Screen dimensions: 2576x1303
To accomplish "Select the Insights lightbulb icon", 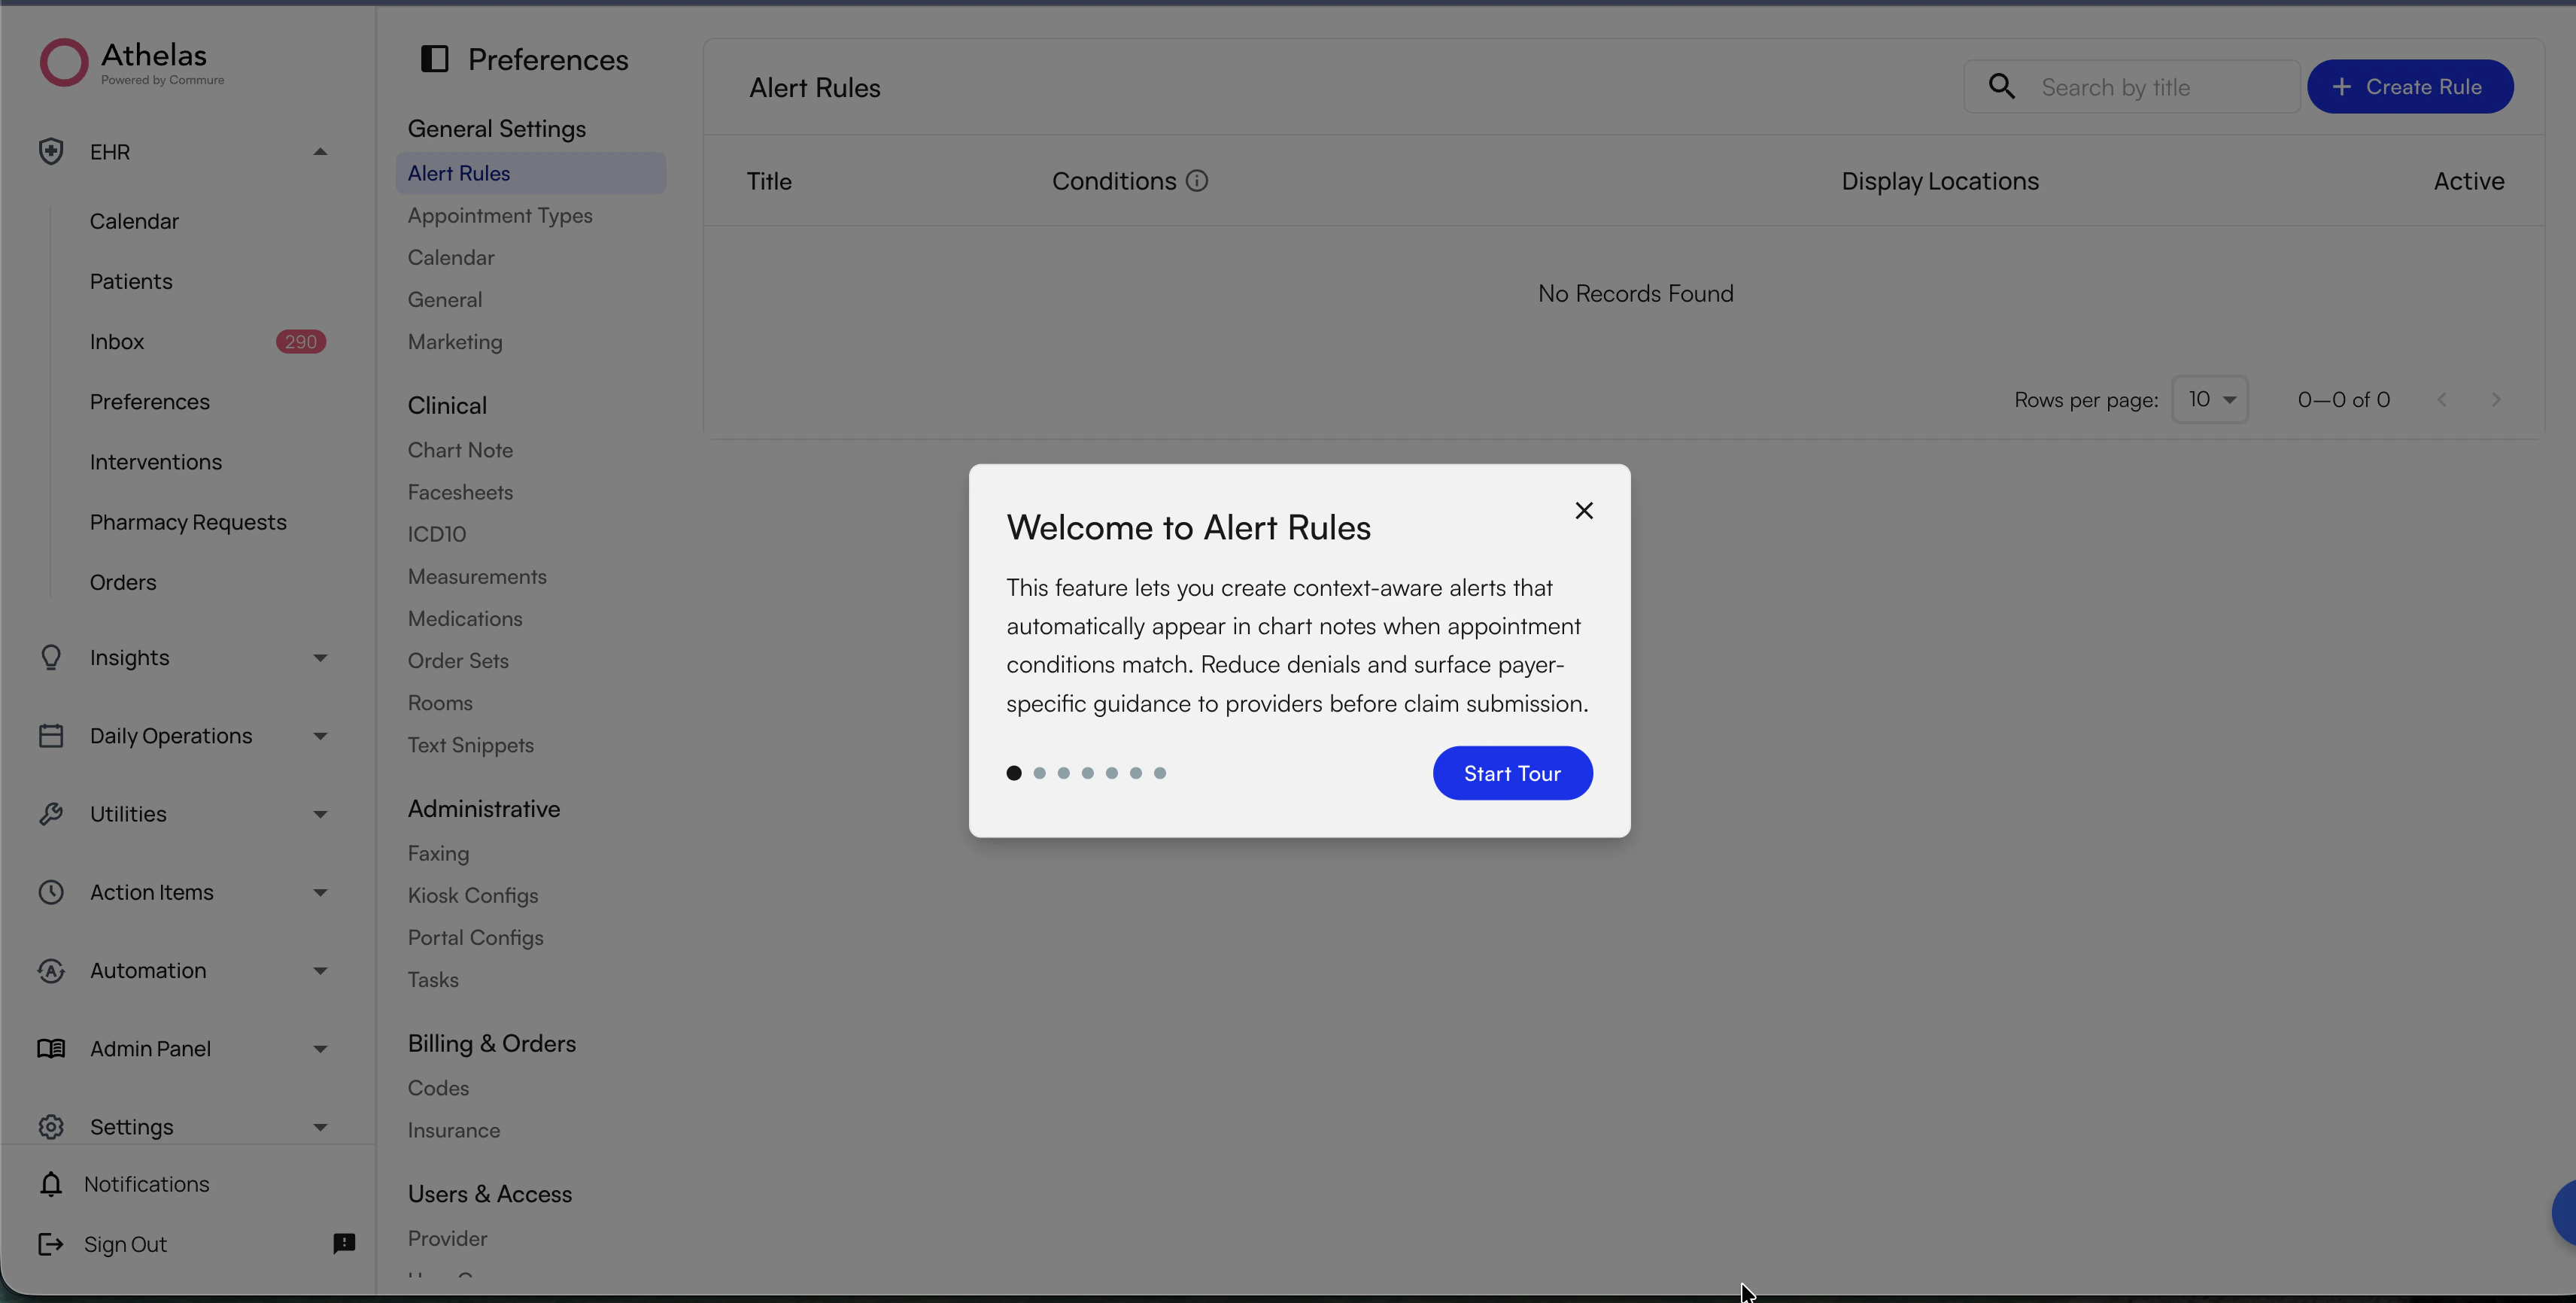I will point(50,657).
